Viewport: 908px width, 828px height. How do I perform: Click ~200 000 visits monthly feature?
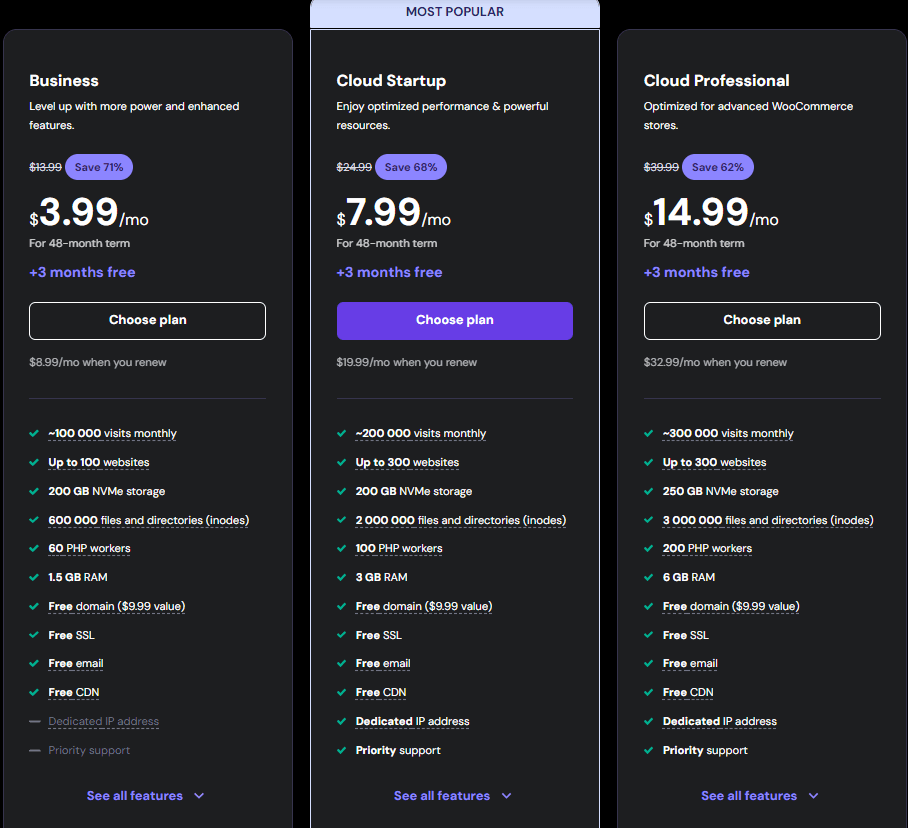click(x=420, y=434)
